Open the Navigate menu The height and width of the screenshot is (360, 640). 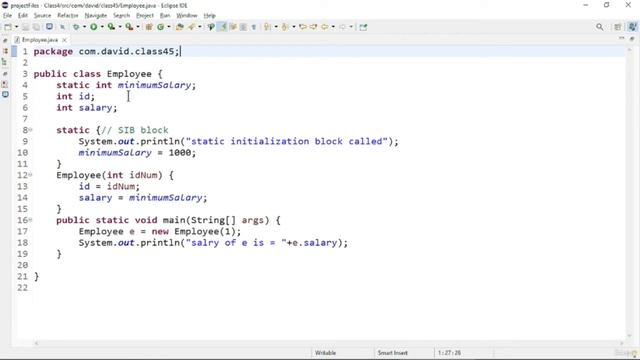pyautogui.click(x=96, y=16)
